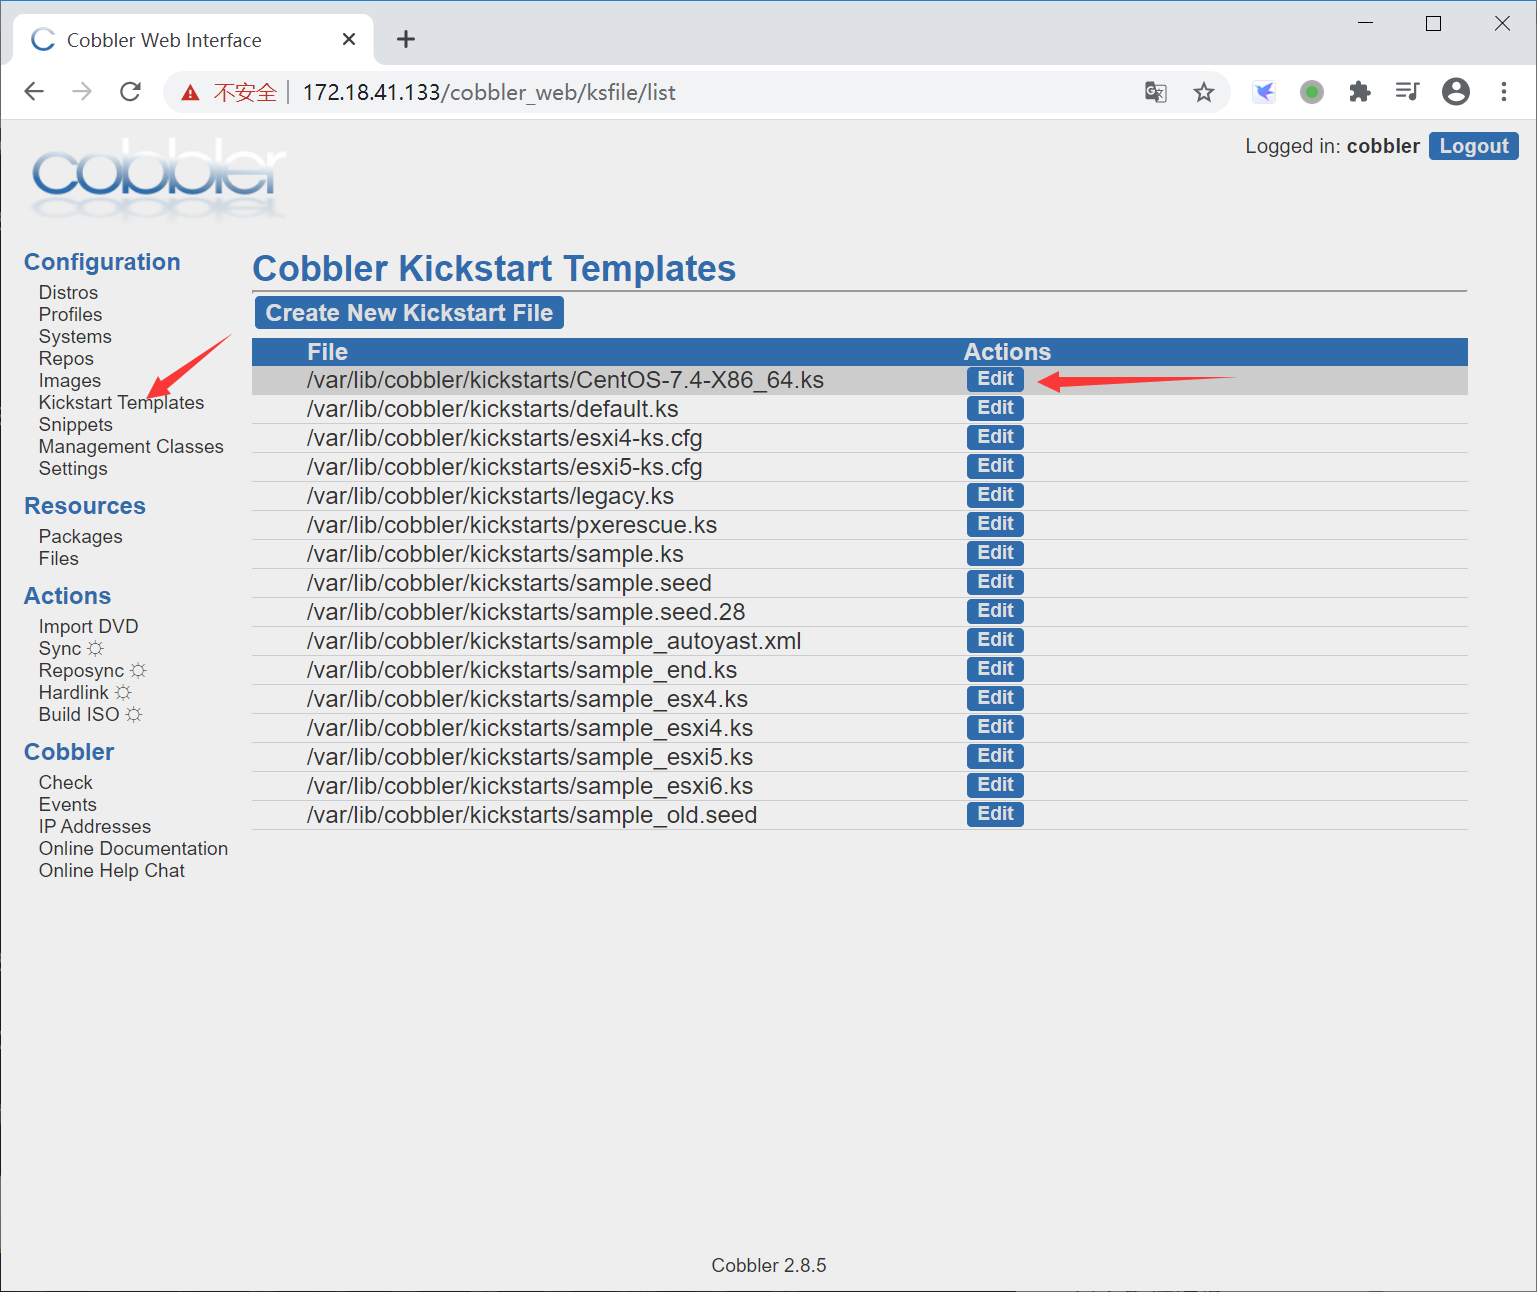Run the Reposync action
This screenshot has height=1292, width=1537.
click(x=92, y=670)
